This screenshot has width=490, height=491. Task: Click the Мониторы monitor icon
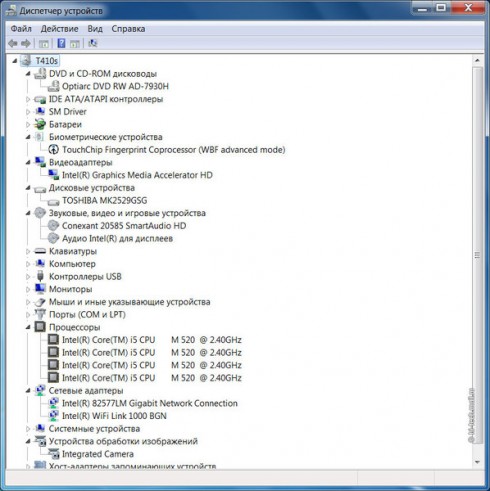tap(40, 289)
